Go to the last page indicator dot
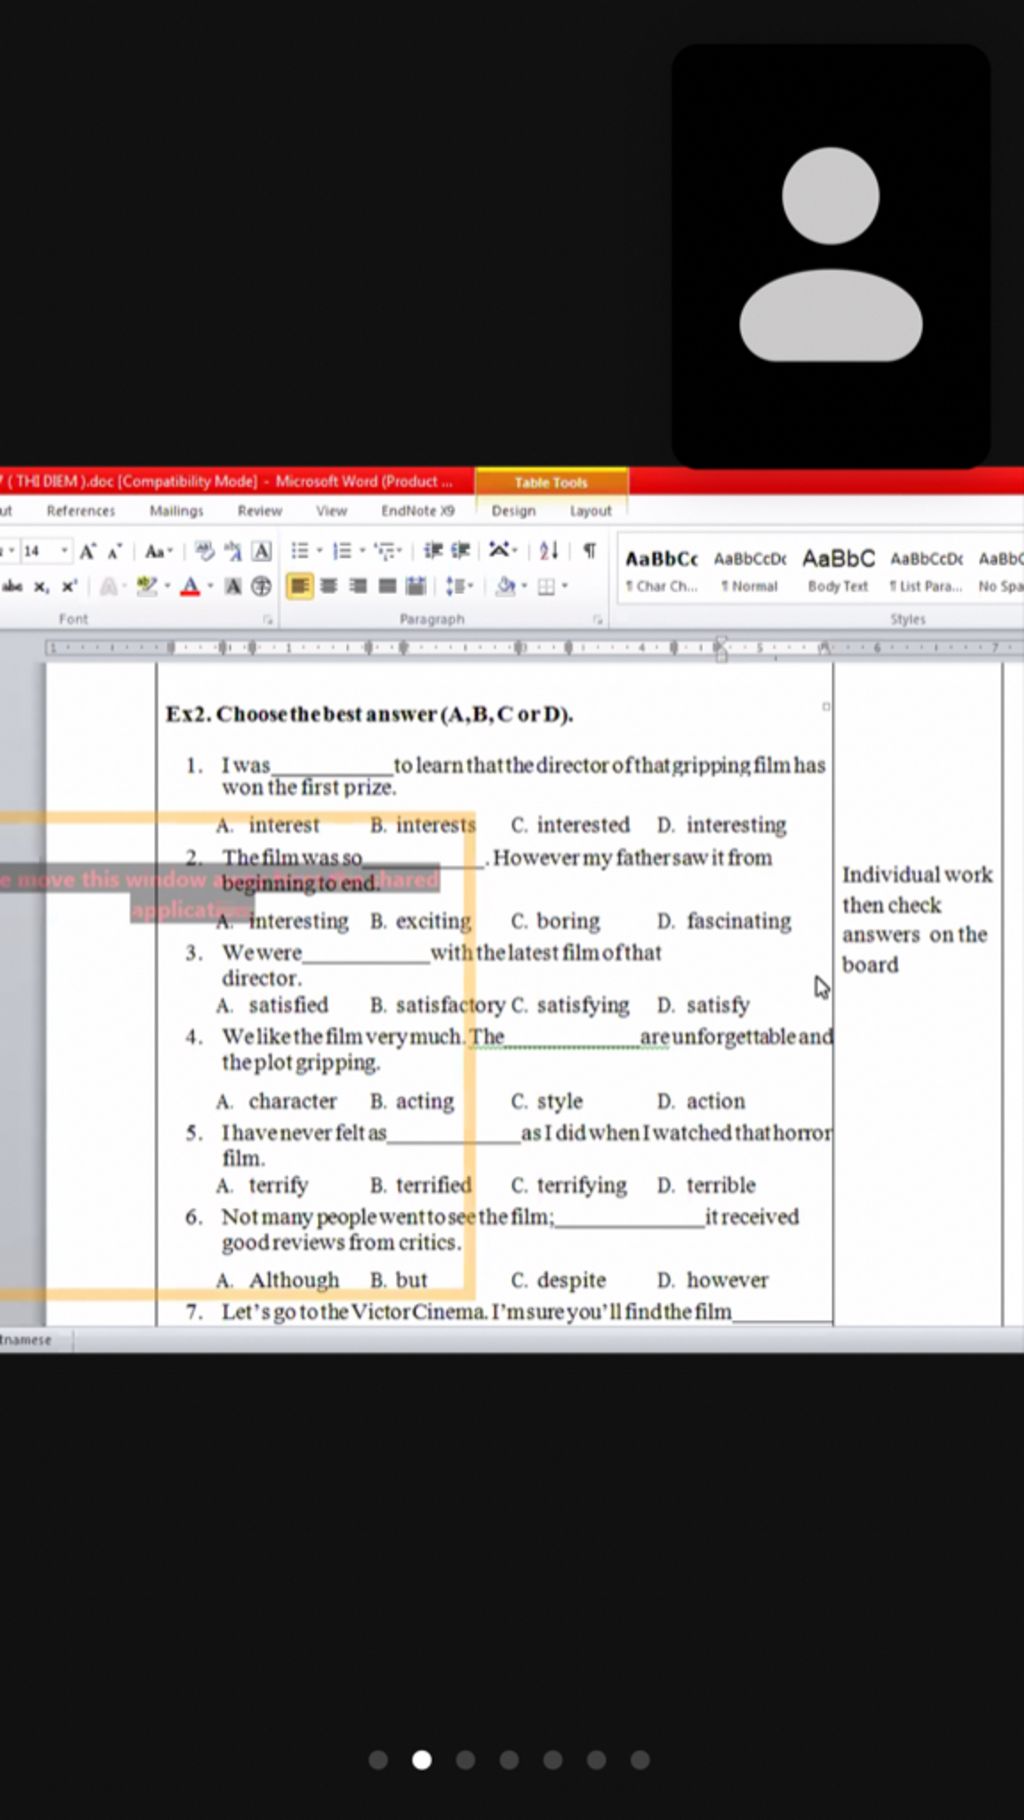Image resolution: width=1024 pixels, height=1820 pixels. [x=640, y=1760]
